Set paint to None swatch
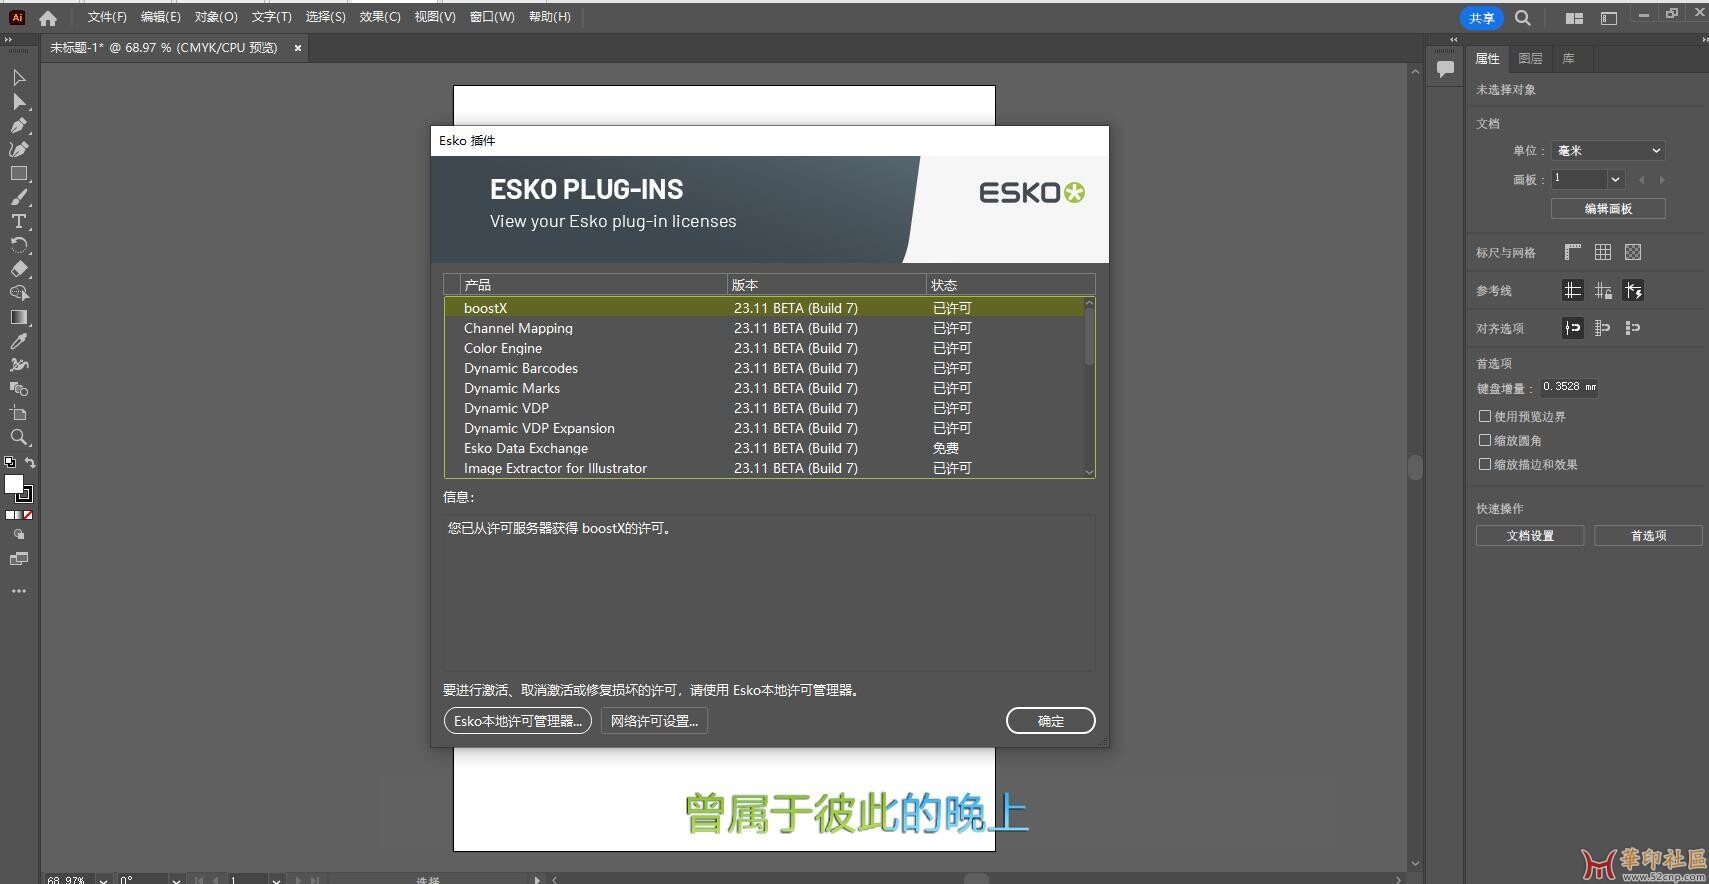The height and width of the screenshot is (884, 1709). (x=28, y=515)
